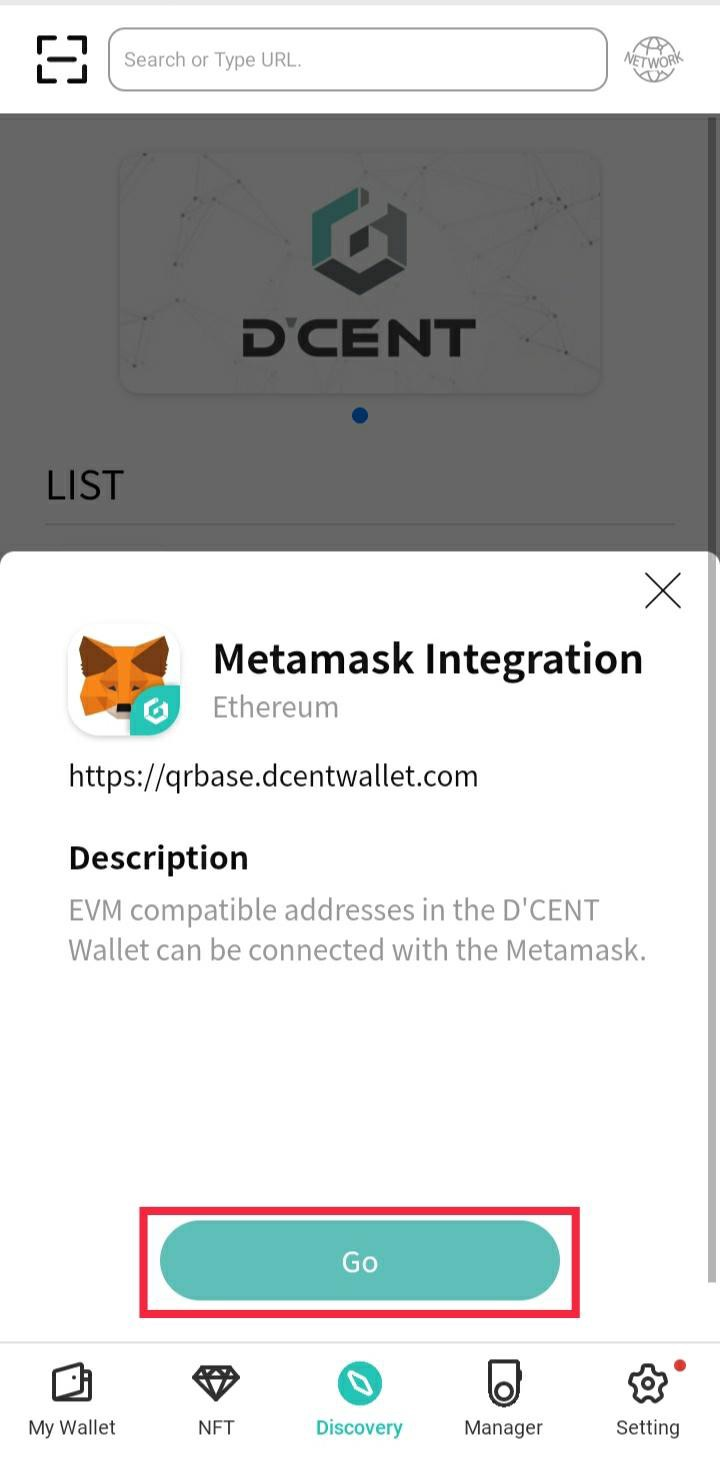
Task: Click the qrbase.dcentwallet.com URL
Action: pyautogui.click(x=273, y=776)
